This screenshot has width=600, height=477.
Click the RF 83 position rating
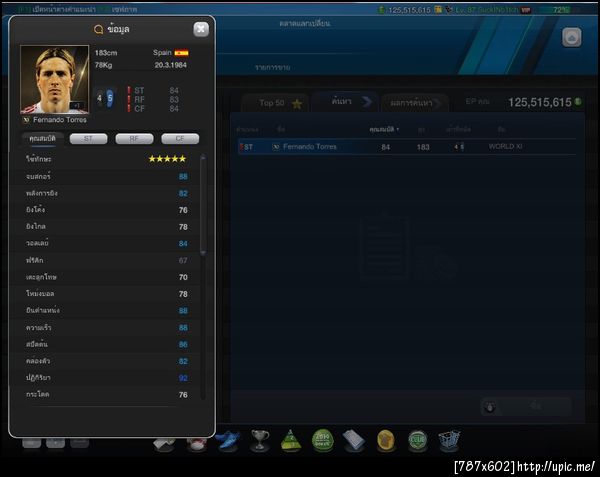point(153,99)
